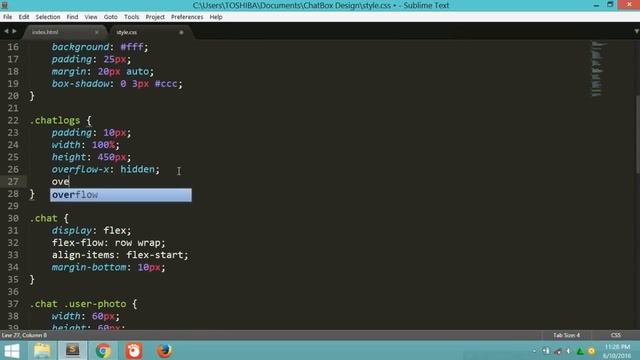640x360 pixels.
Task: Click the background: #fff line
Action: click(100, 47)
